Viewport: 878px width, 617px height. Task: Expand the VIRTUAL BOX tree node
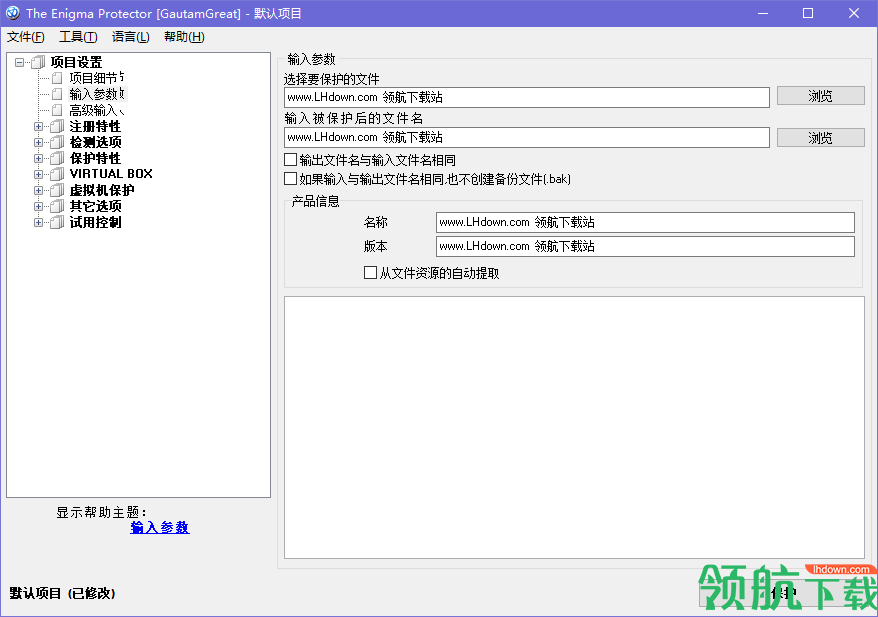38,174
